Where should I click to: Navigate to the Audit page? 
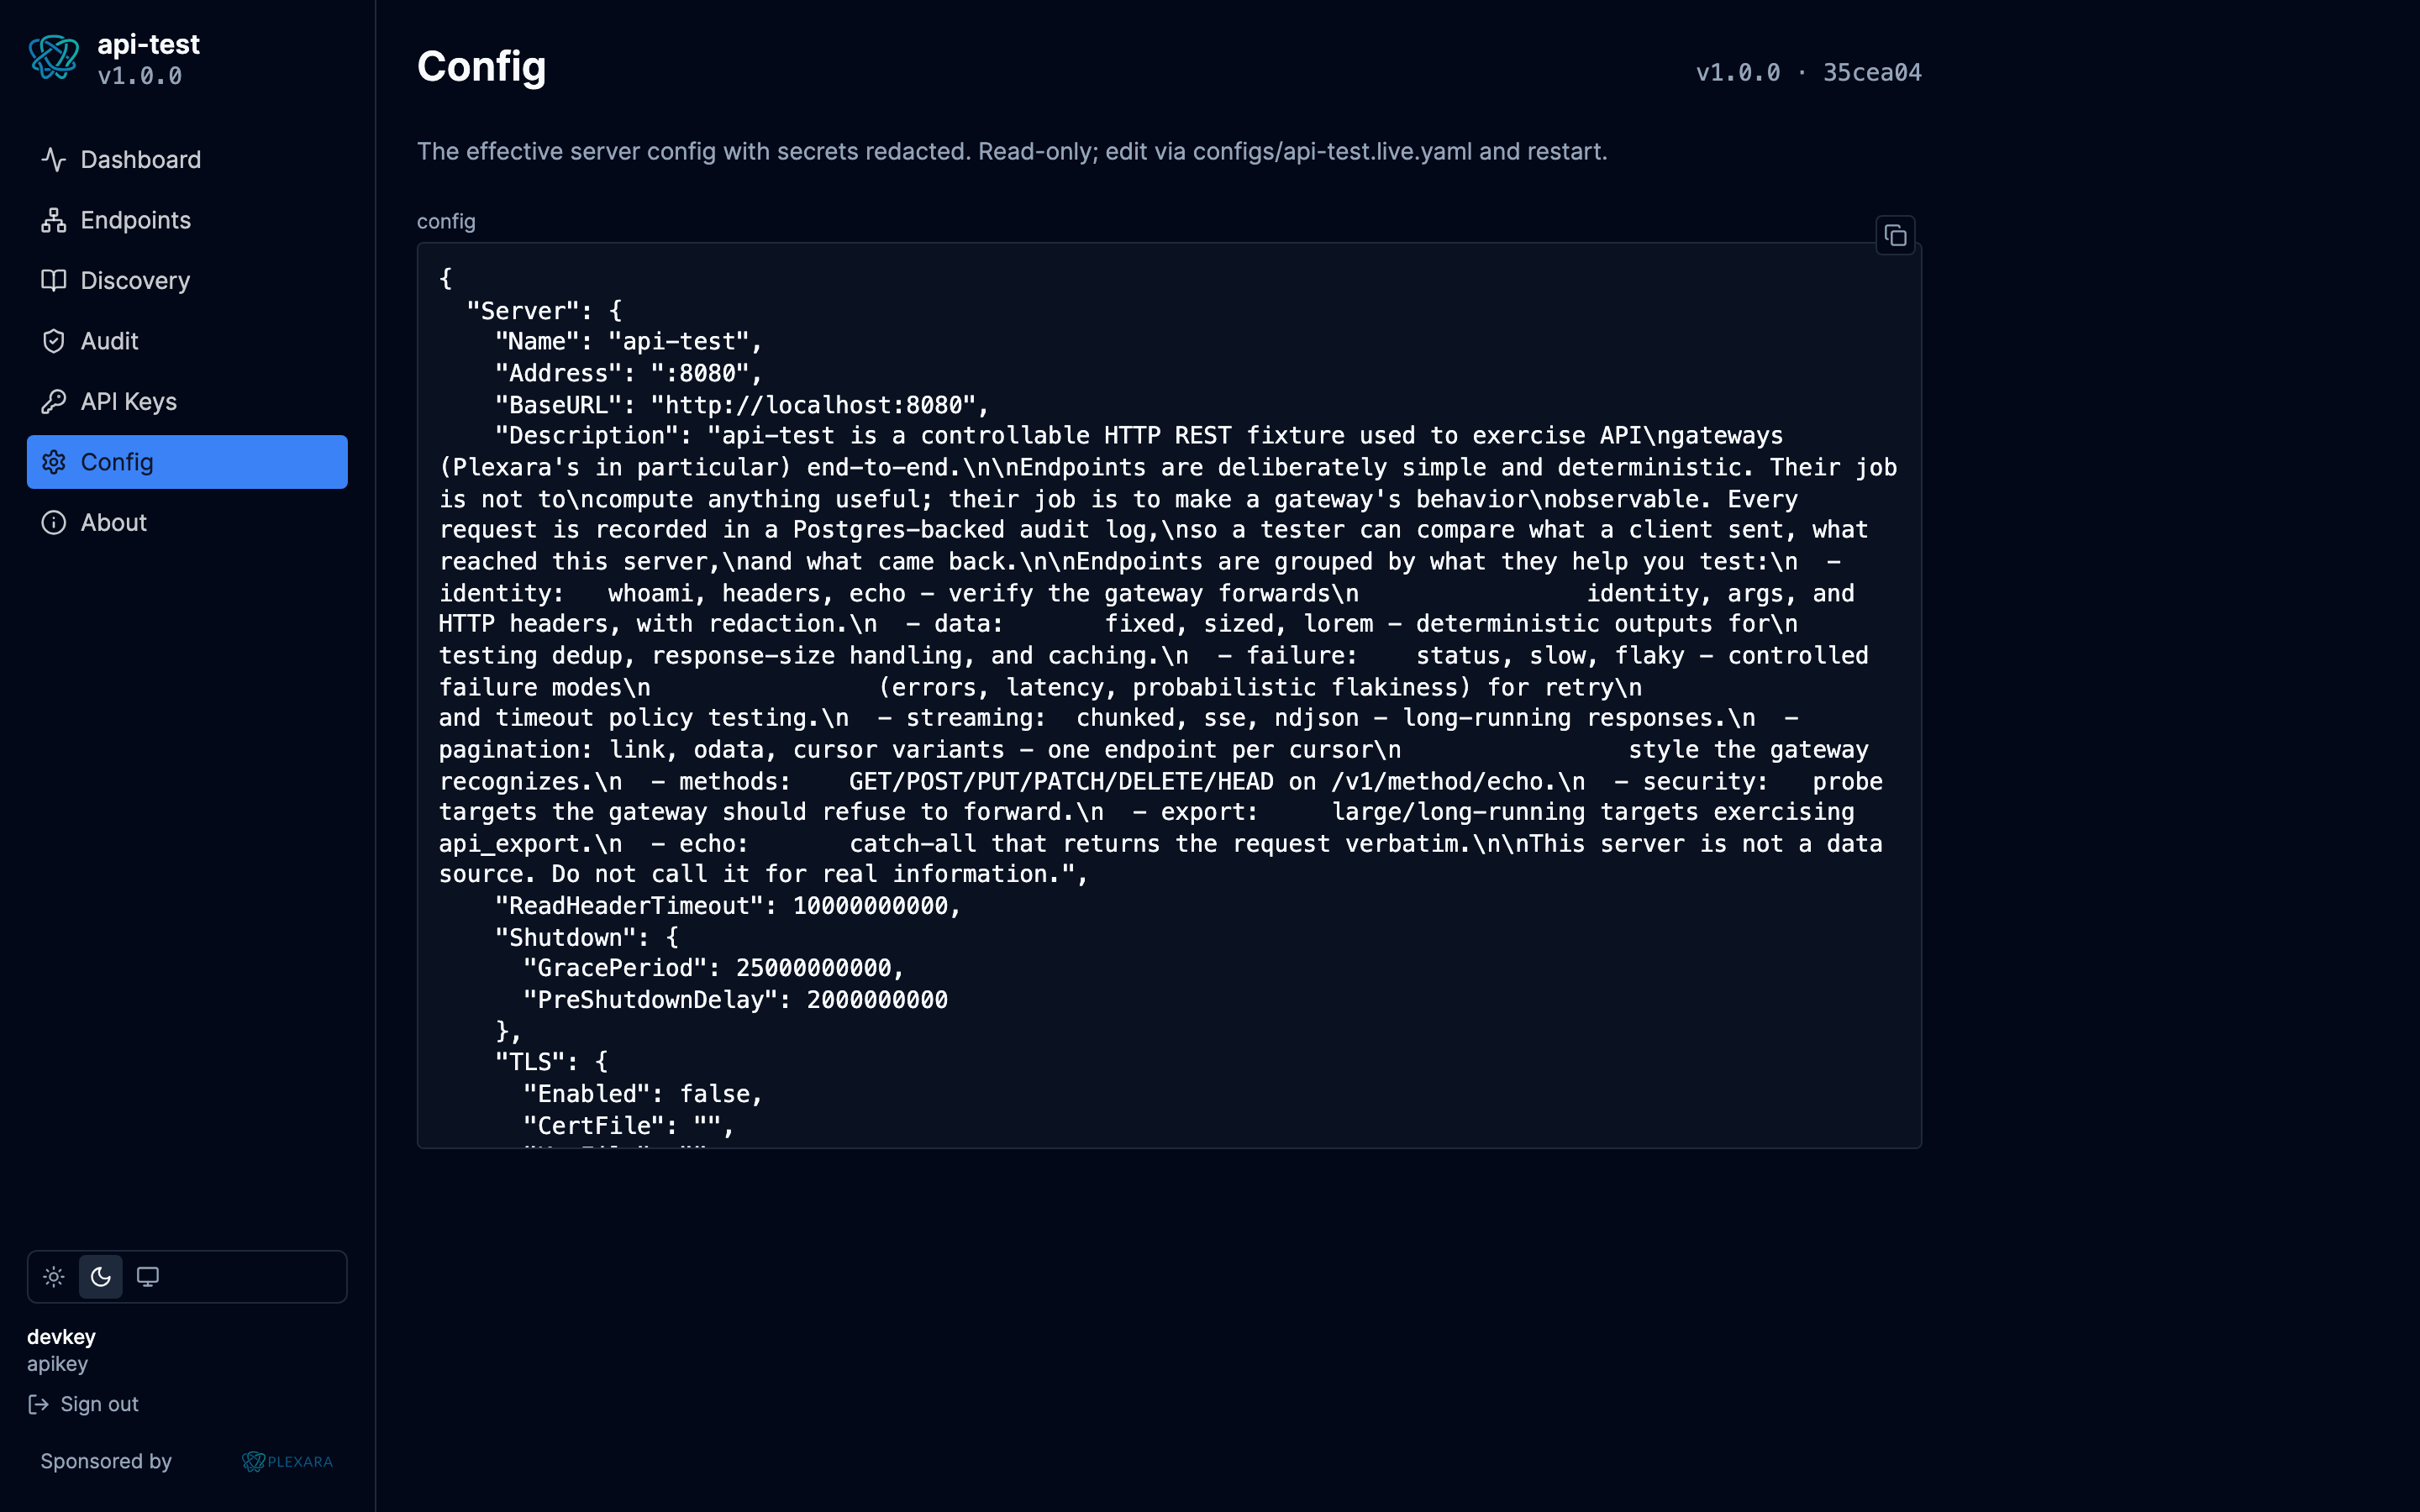point(187,341)
